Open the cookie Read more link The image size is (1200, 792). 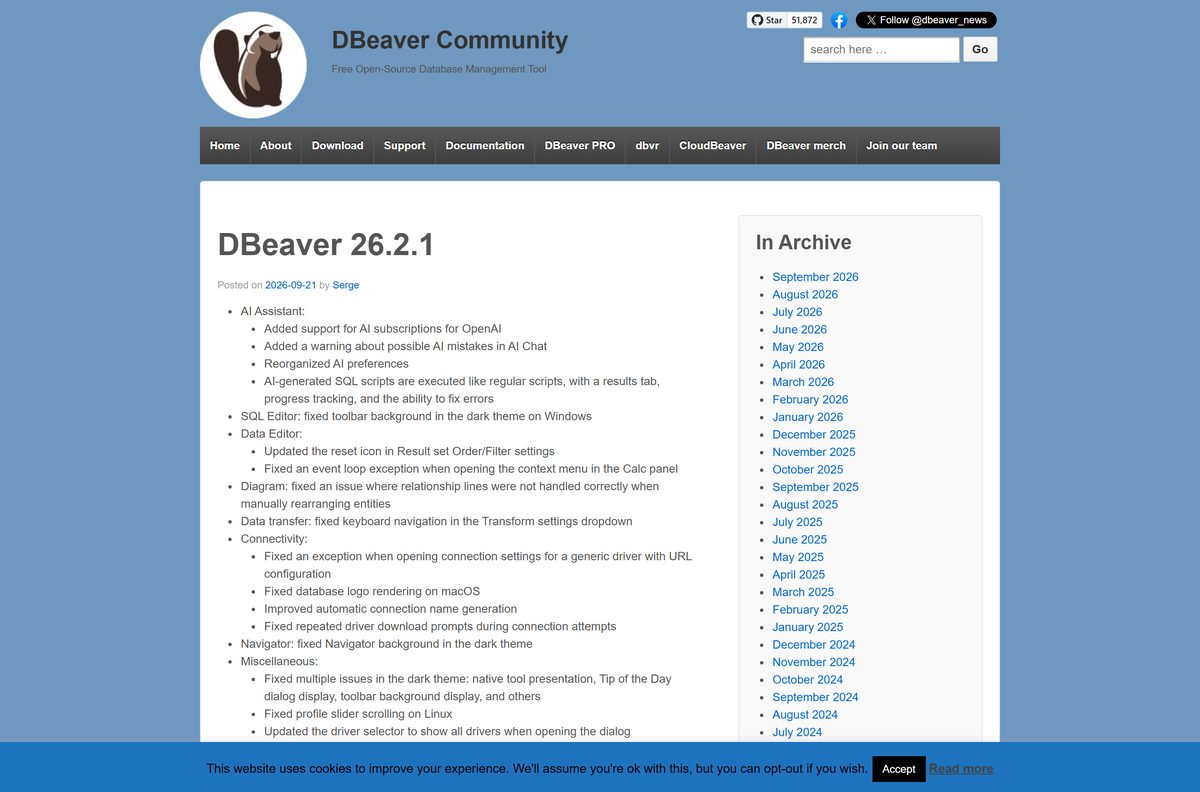(x=961, y=769)
